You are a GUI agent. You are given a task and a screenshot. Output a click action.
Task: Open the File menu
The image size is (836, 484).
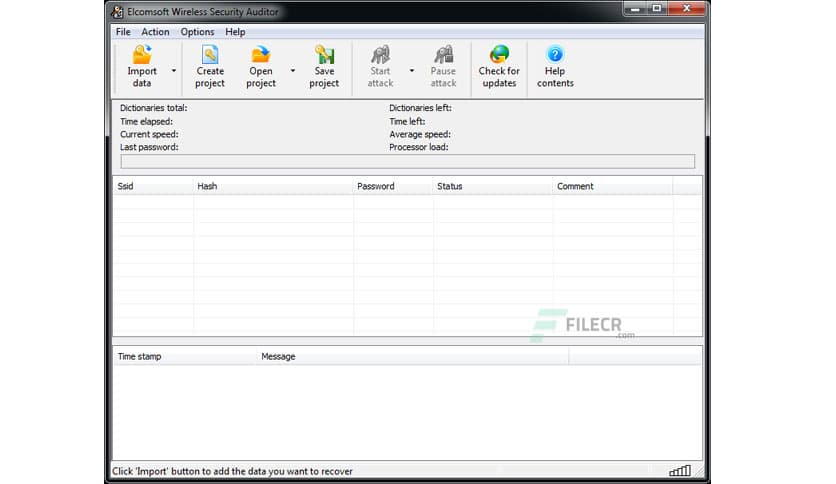(x=123, y=32)
